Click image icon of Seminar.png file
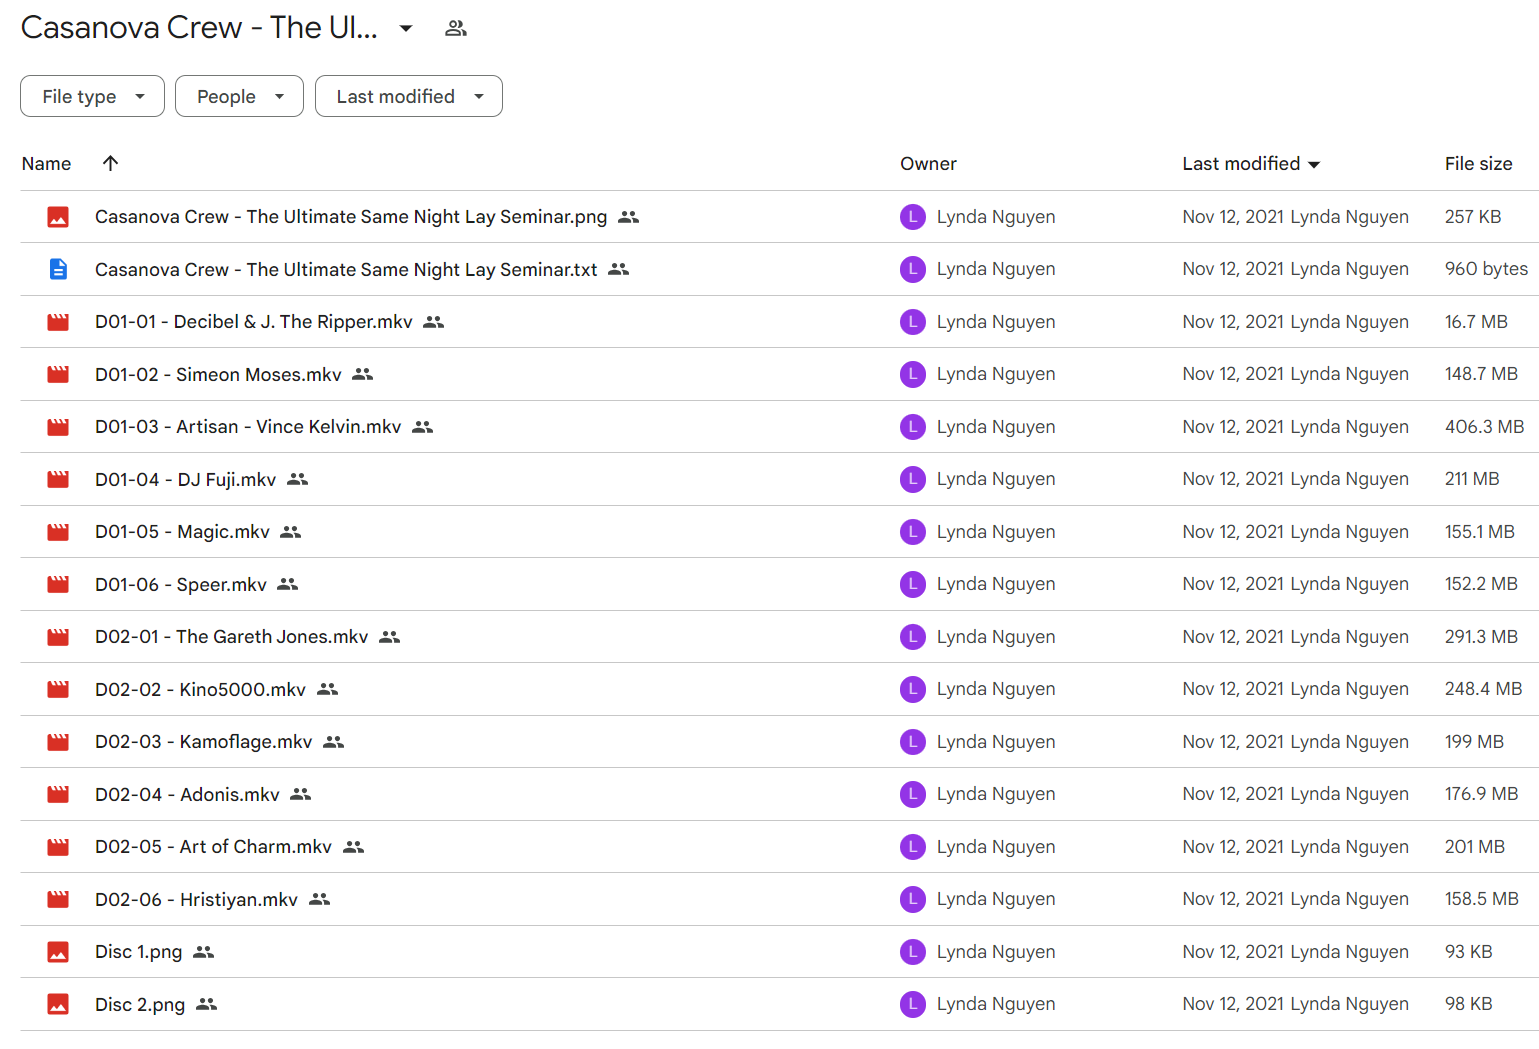 pyautogui.click(x=59, y=217)
